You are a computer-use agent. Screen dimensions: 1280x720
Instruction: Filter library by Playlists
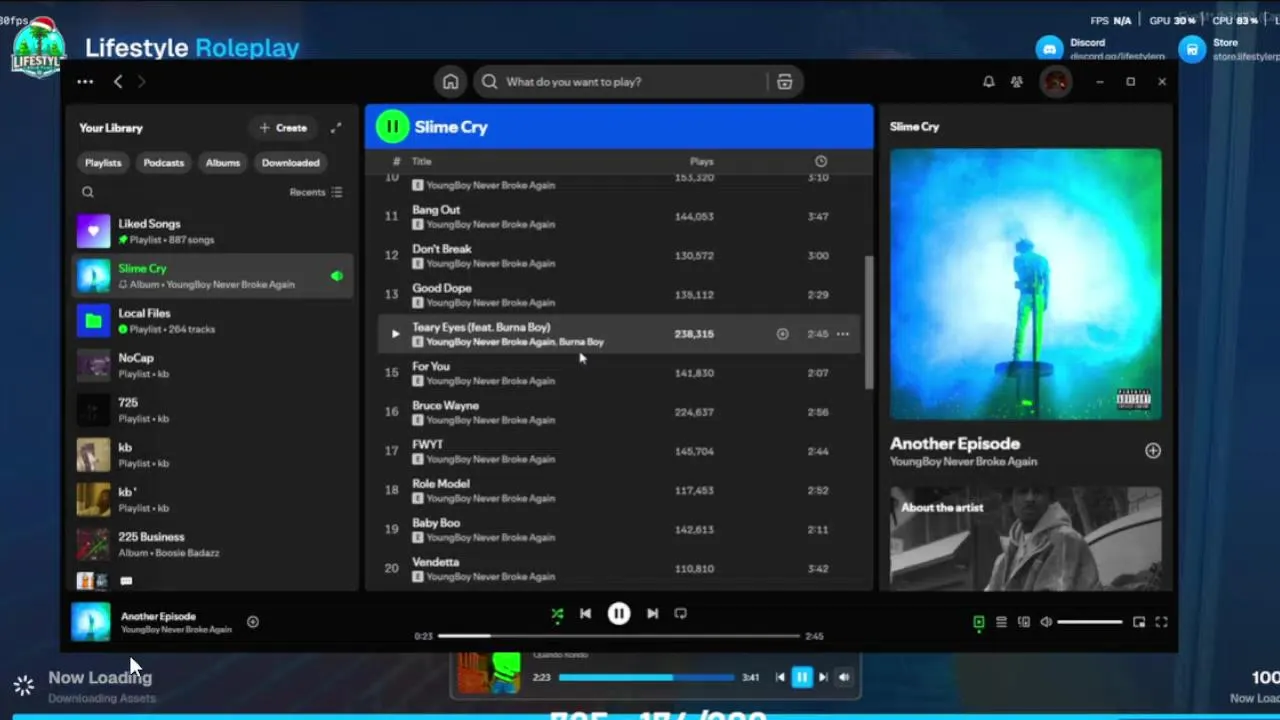(x=103, y=163)
